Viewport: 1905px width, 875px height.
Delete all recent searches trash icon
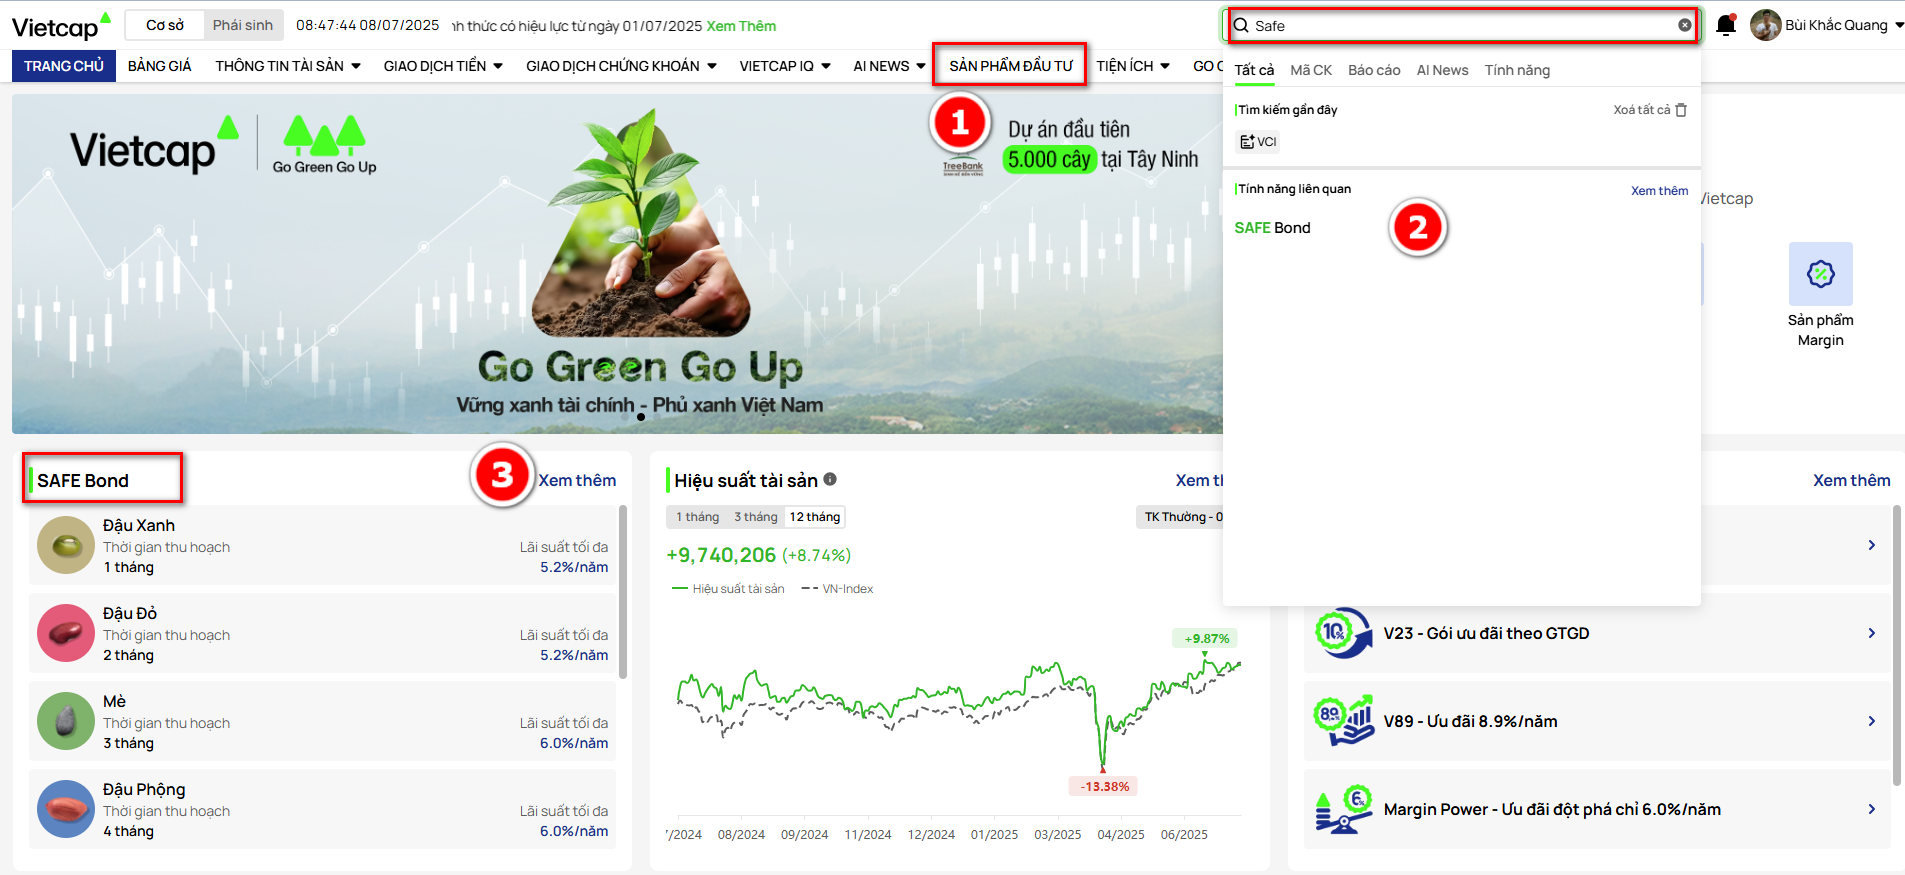[x=1681, y=110]
